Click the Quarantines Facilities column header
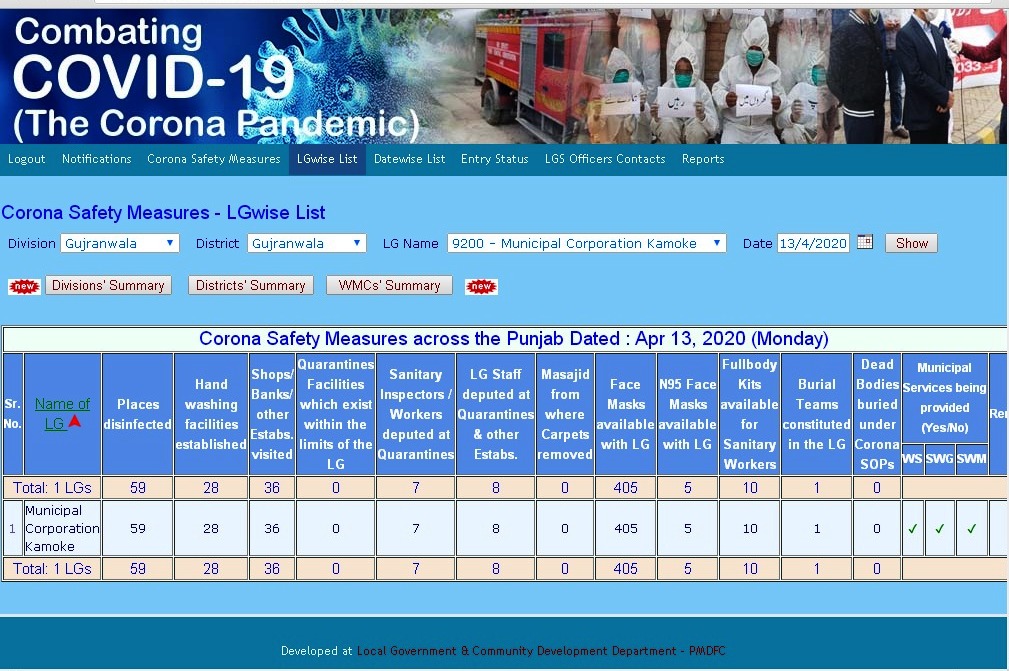Image resolution: width=1009 pixels, height=671 pixels. (x=335, y=414)
